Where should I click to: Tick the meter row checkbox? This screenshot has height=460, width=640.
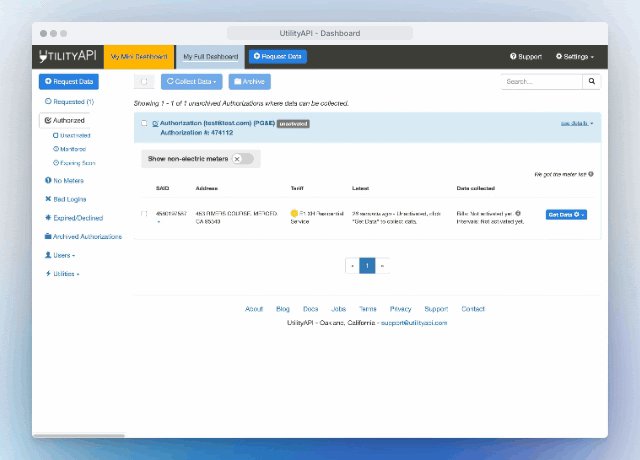[144, 213]
